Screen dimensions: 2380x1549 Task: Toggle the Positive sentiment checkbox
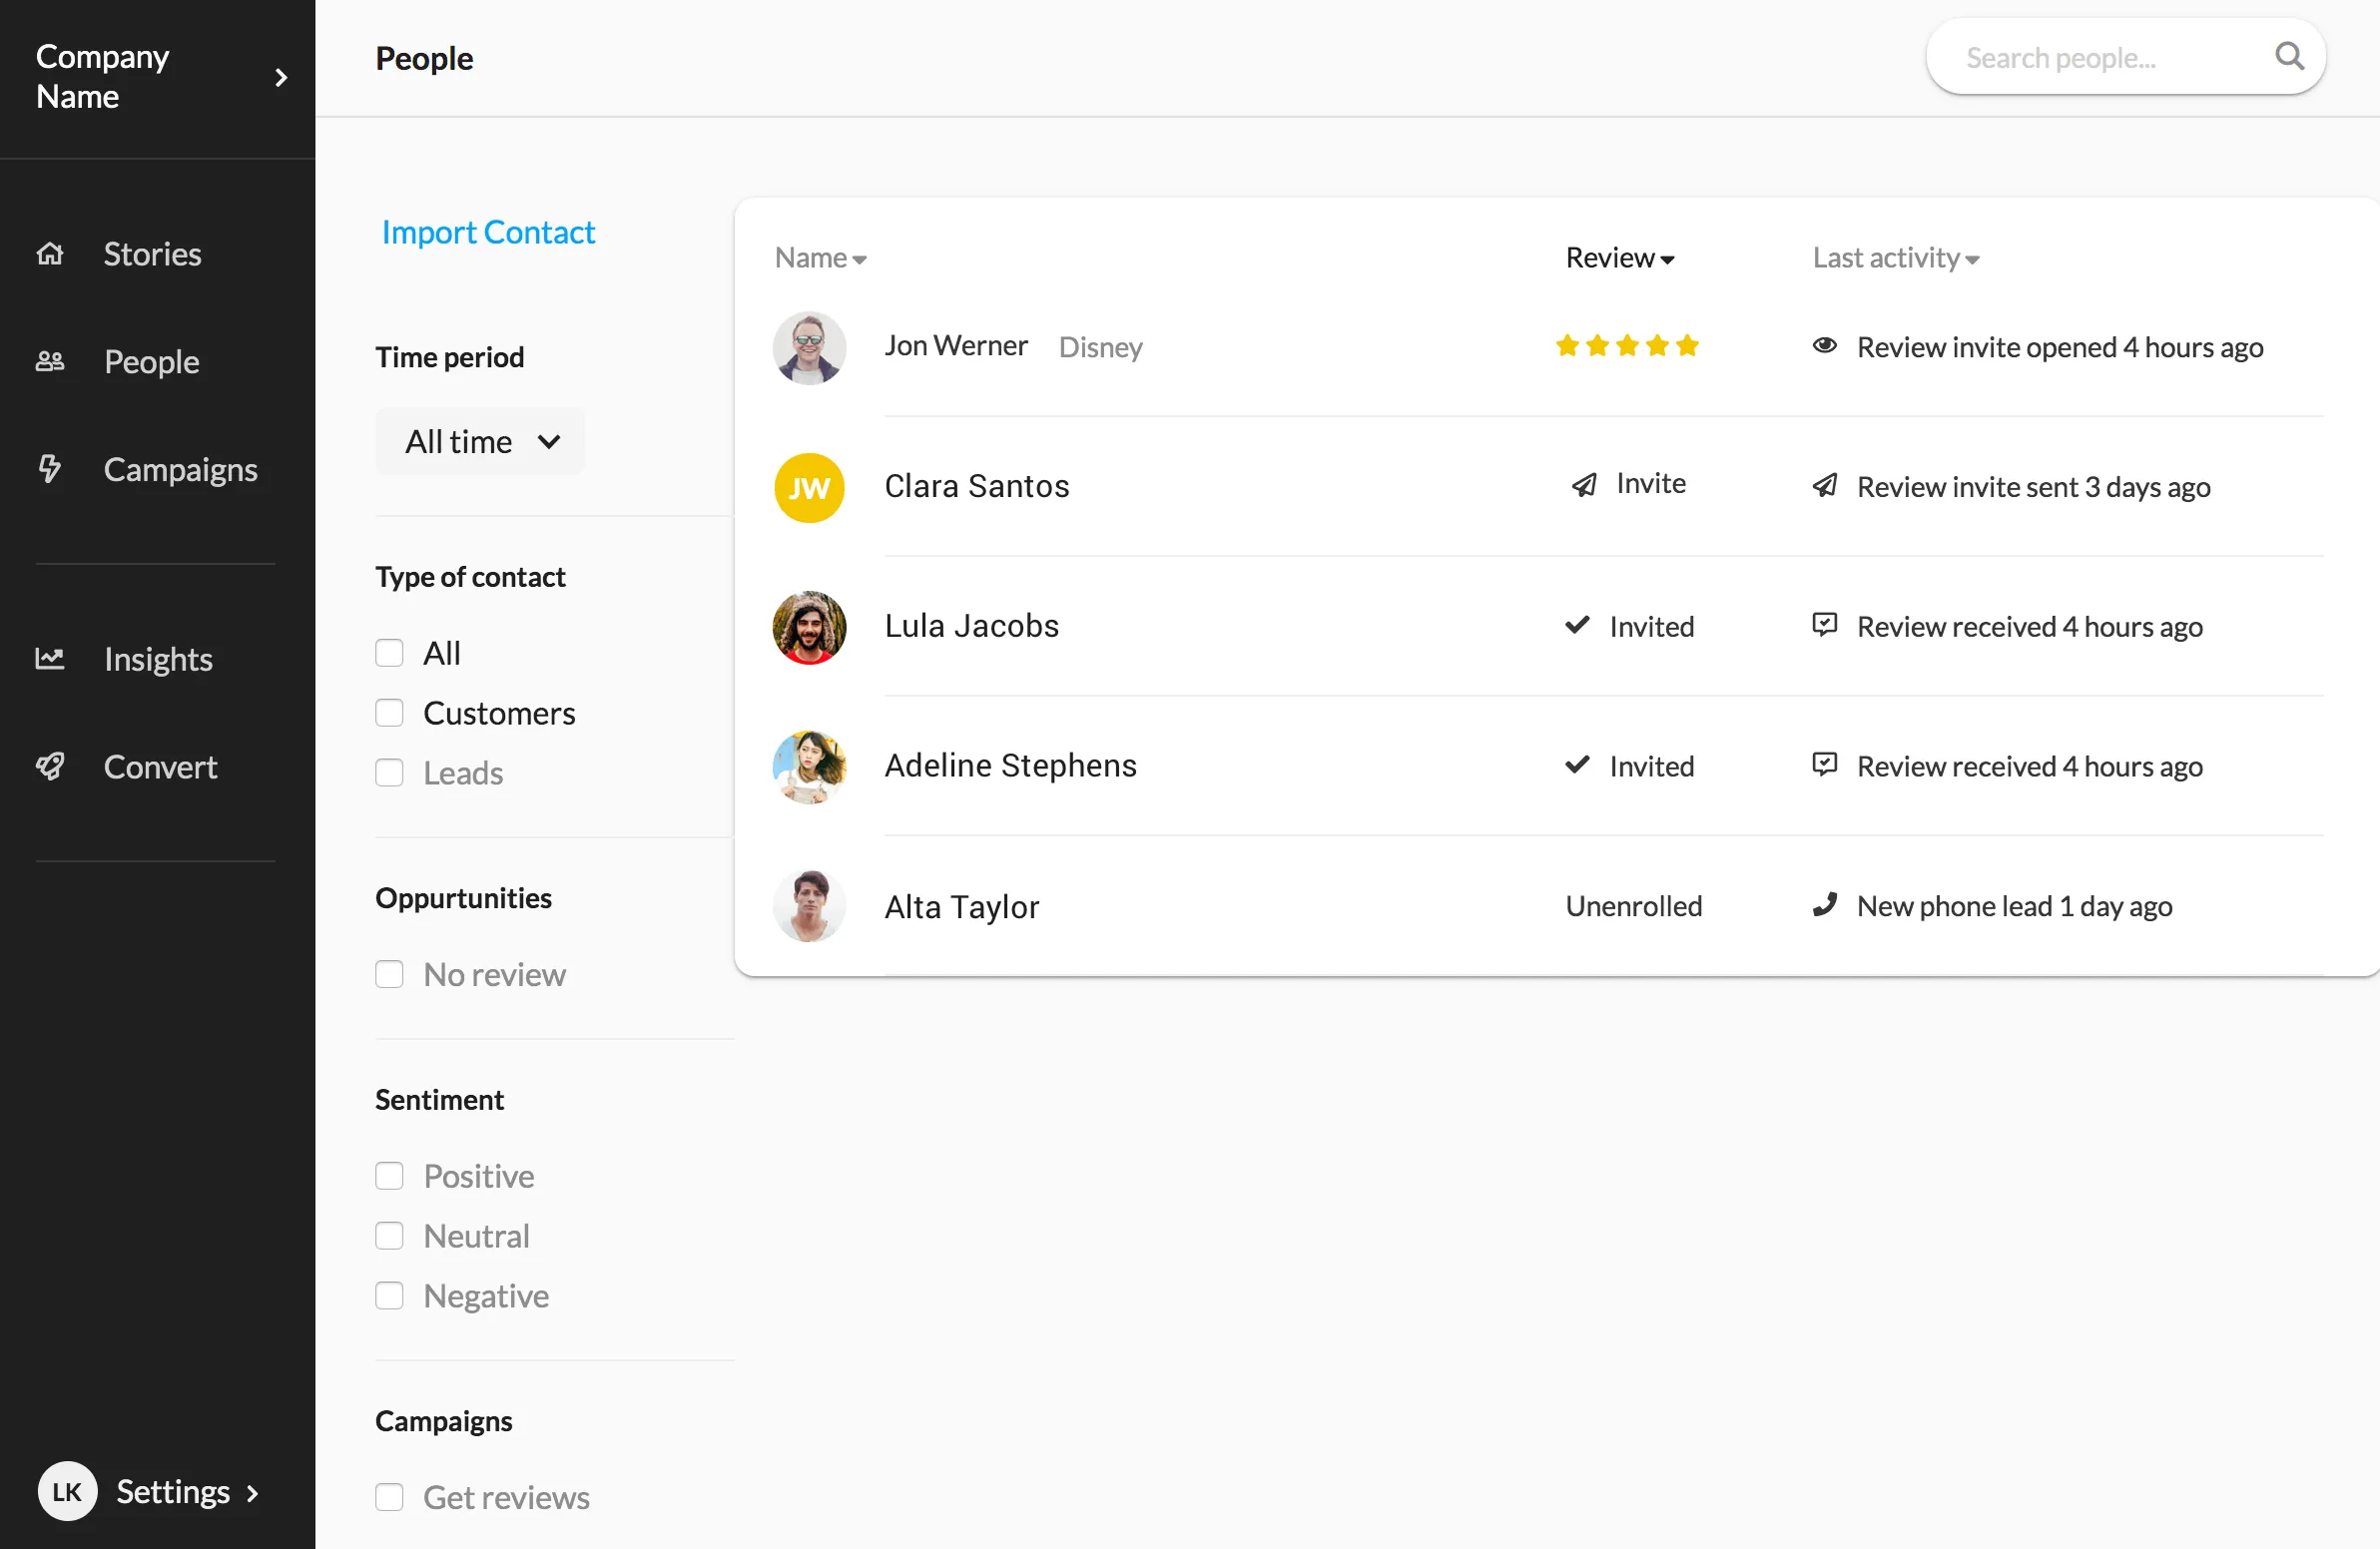[388, 1176]
